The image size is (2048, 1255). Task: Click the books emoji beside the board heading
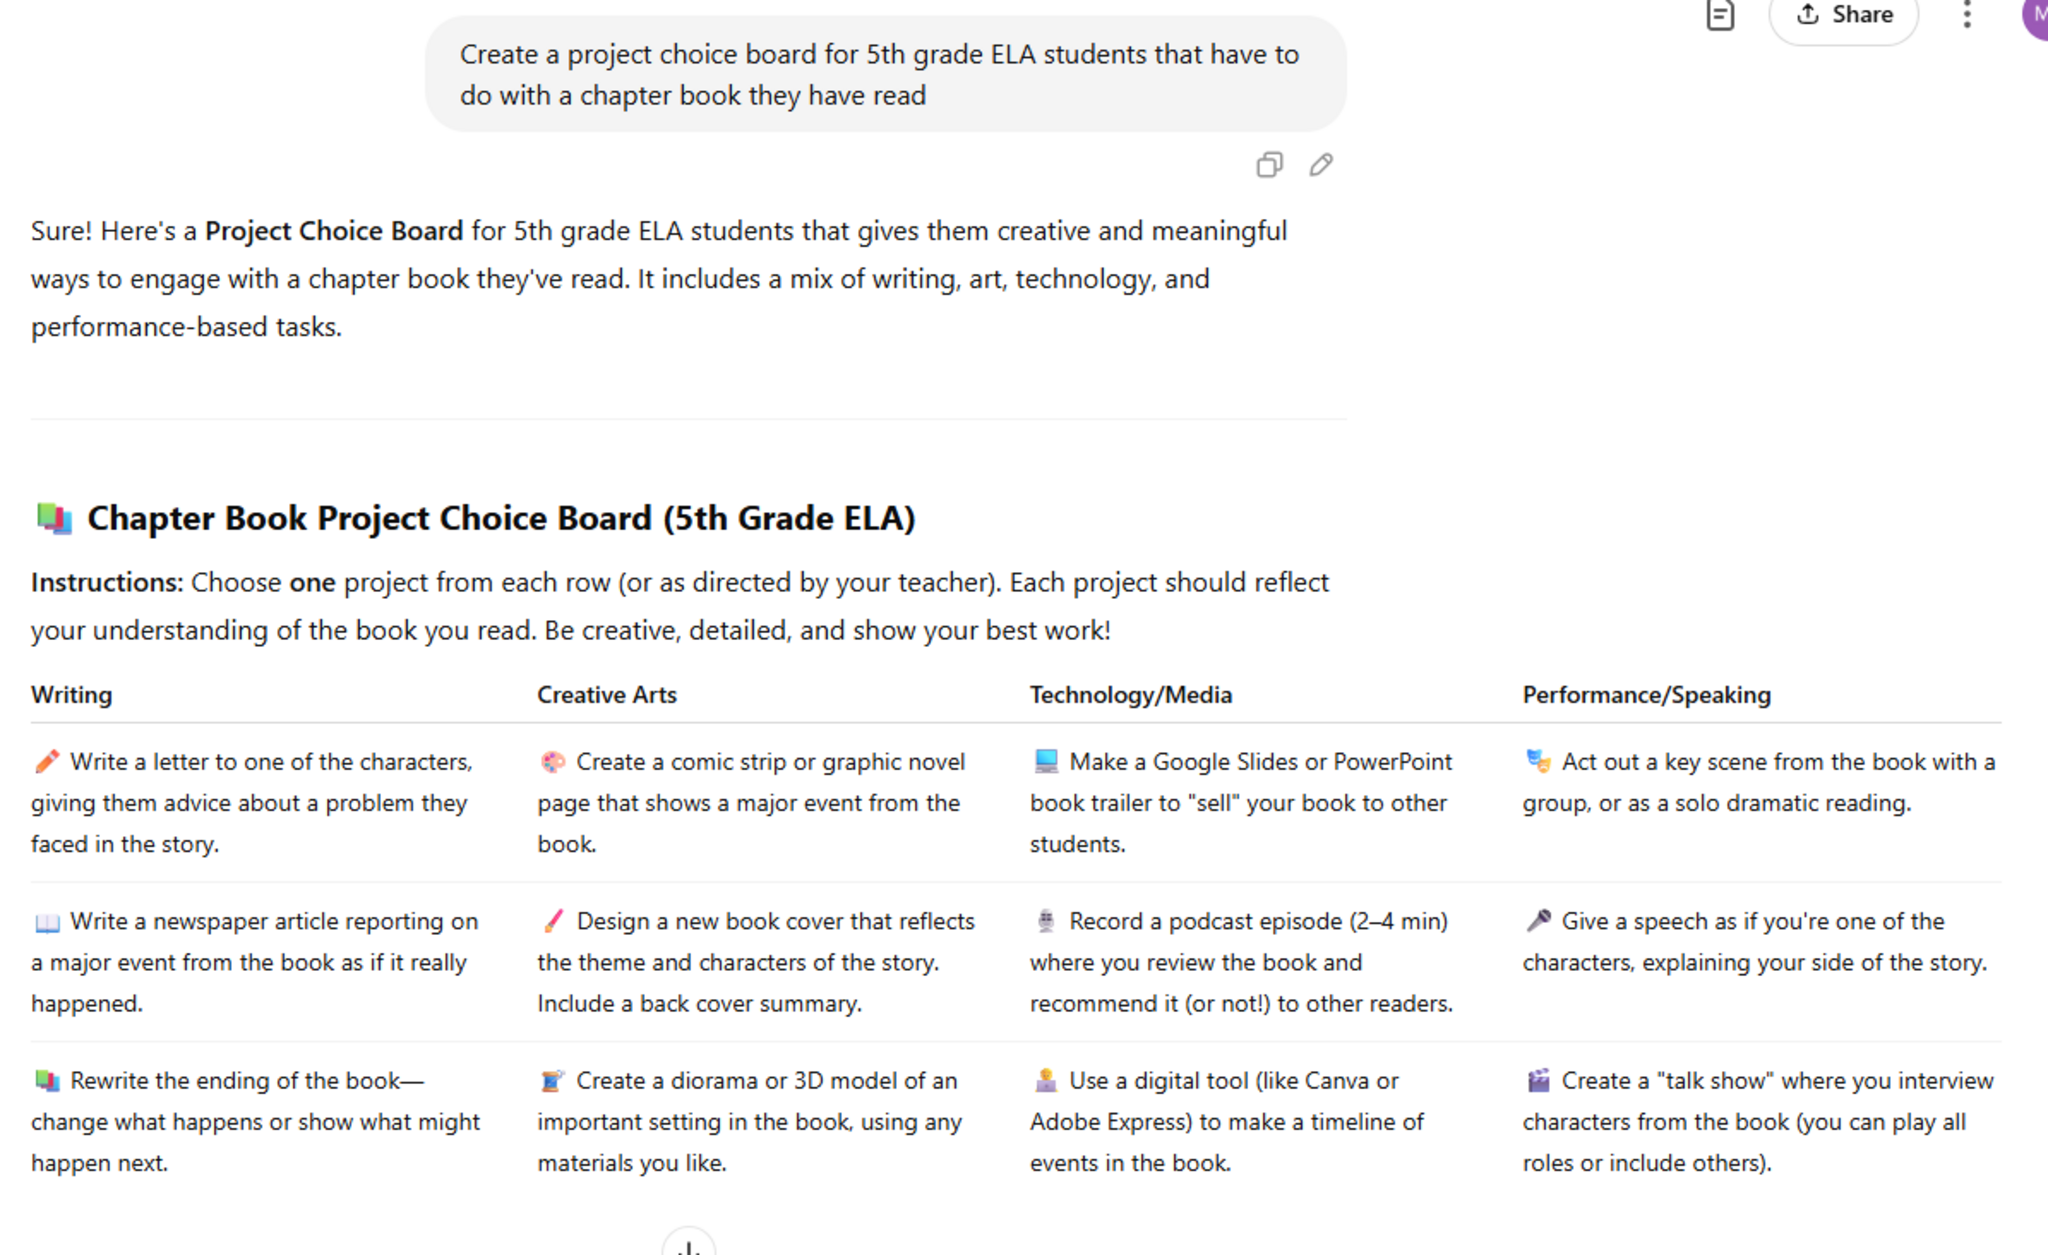coord(54,518)
